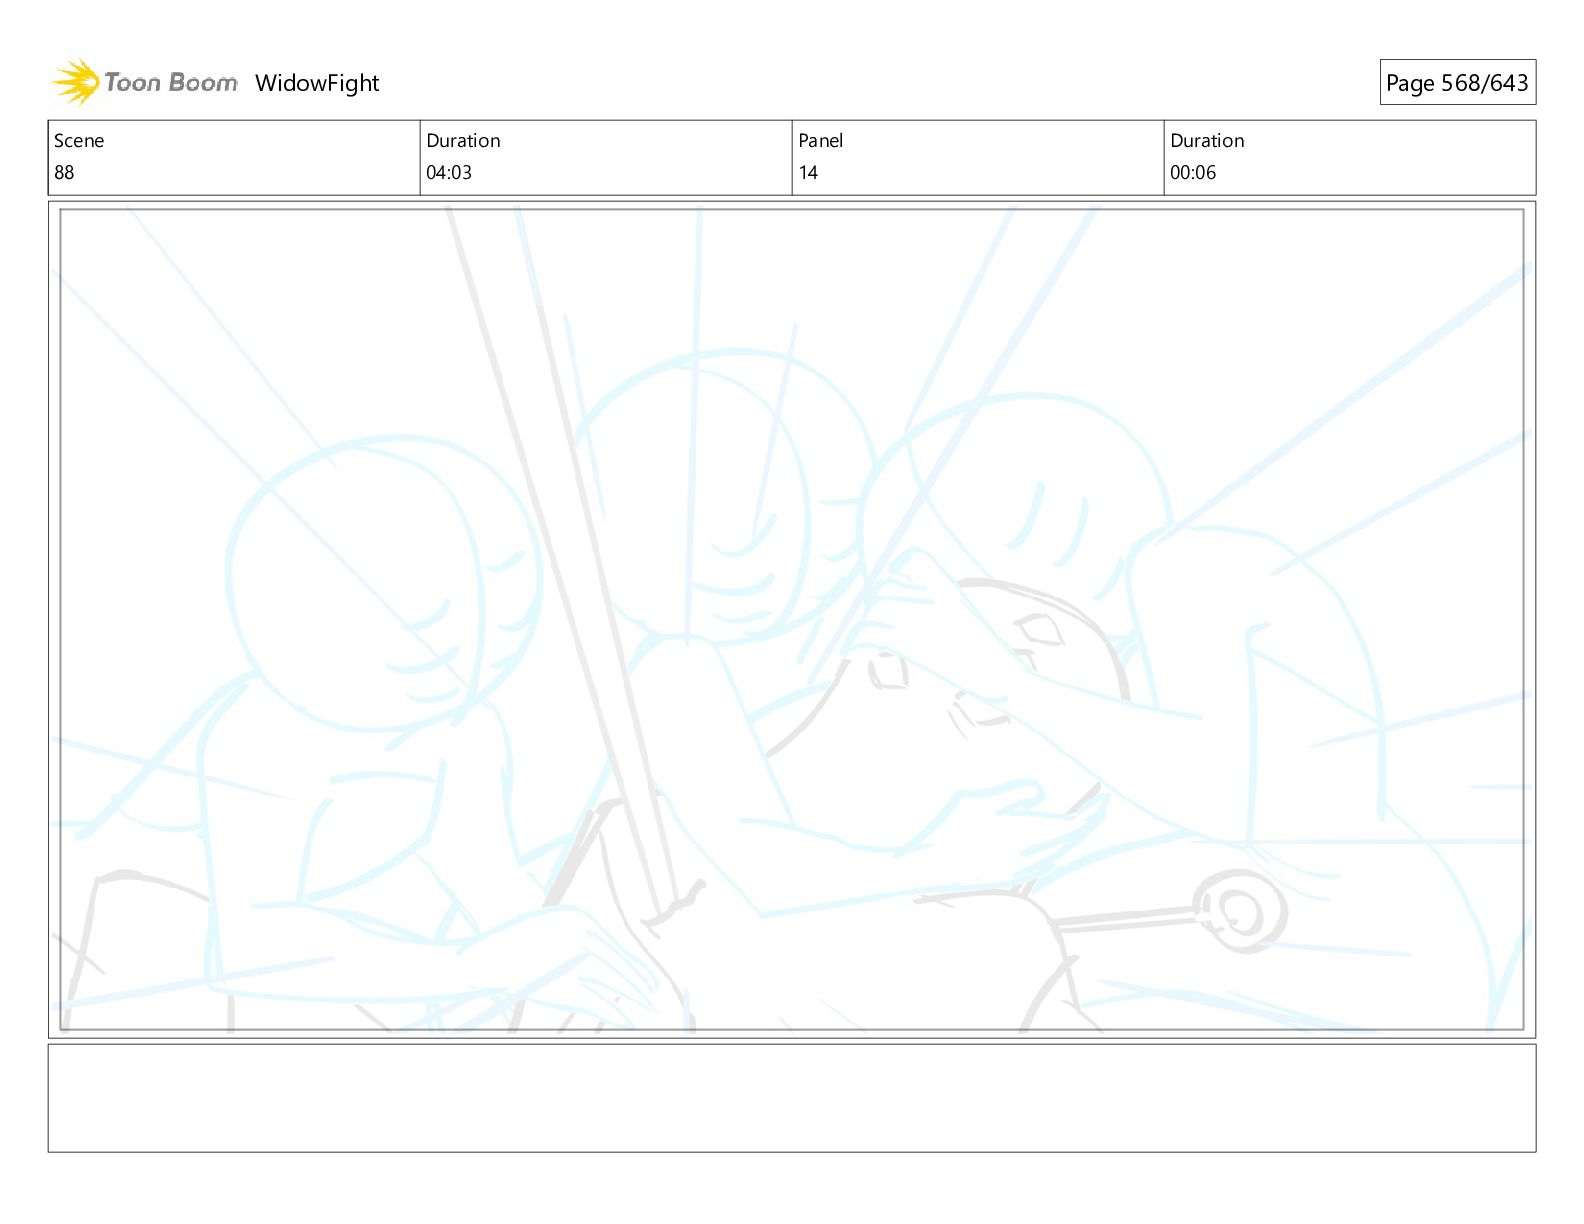Click the storyboard panel sketch image
The image size is (1584, 1224).
792,620
